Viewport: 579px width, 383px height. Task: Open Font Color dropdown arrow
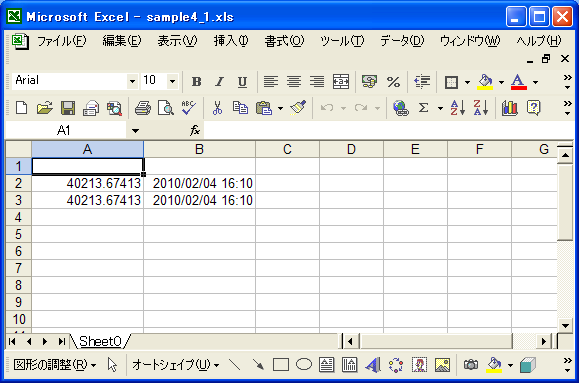[x=535, y=82]
